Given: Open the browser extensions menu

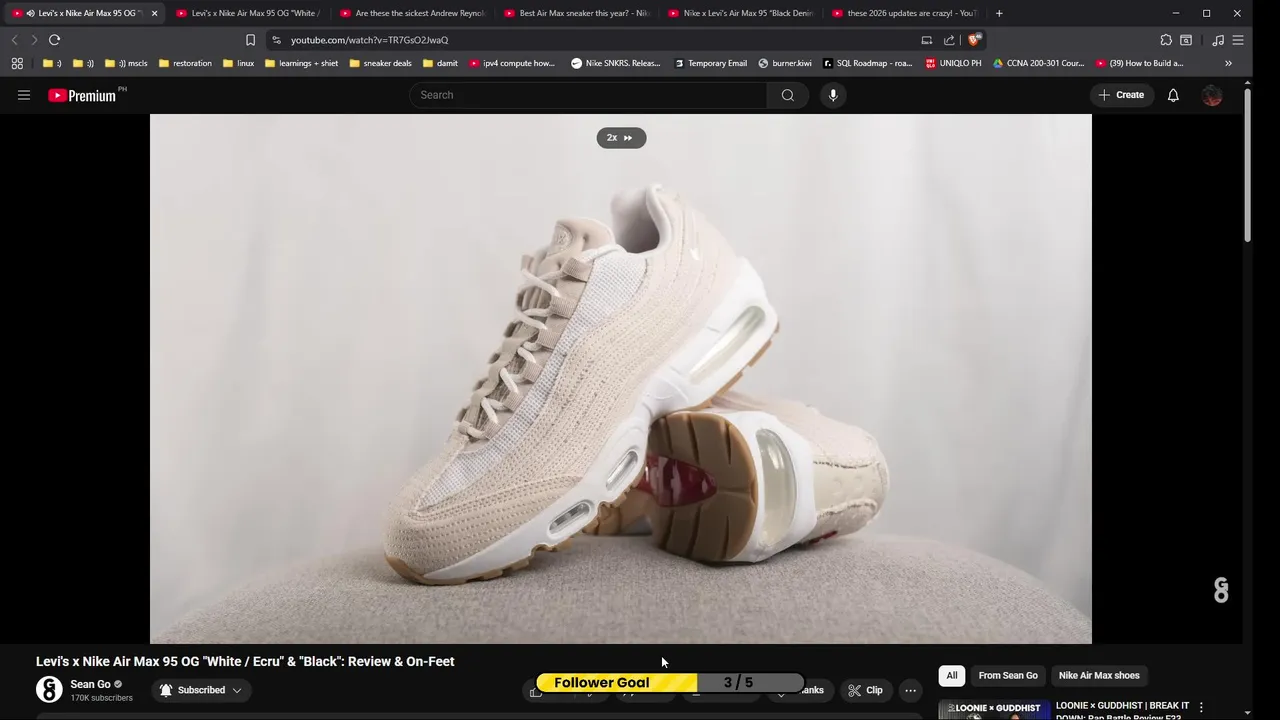Looking at the screenshot, I should (1166, 40).
